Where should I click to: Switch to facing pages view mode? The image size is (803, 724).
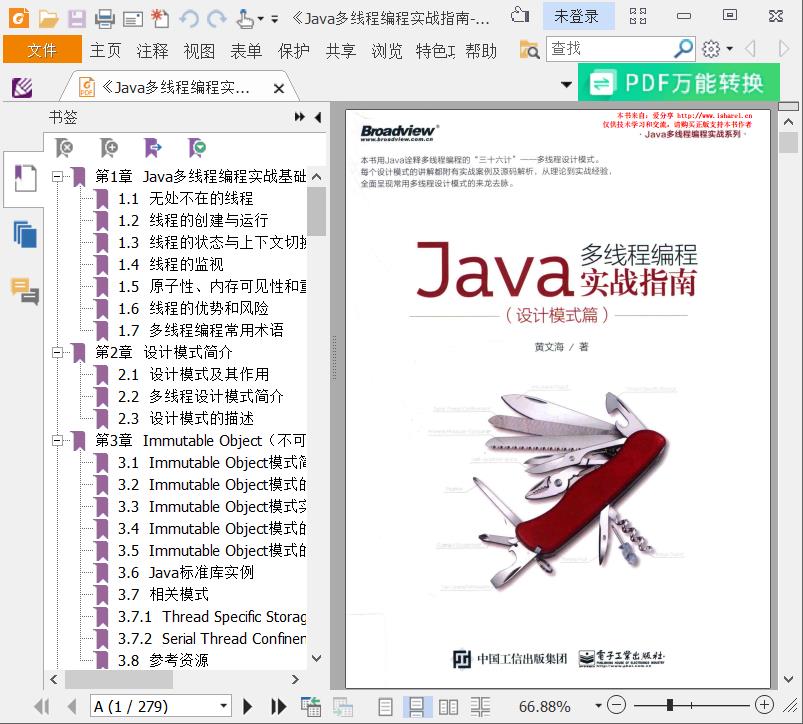448,707
